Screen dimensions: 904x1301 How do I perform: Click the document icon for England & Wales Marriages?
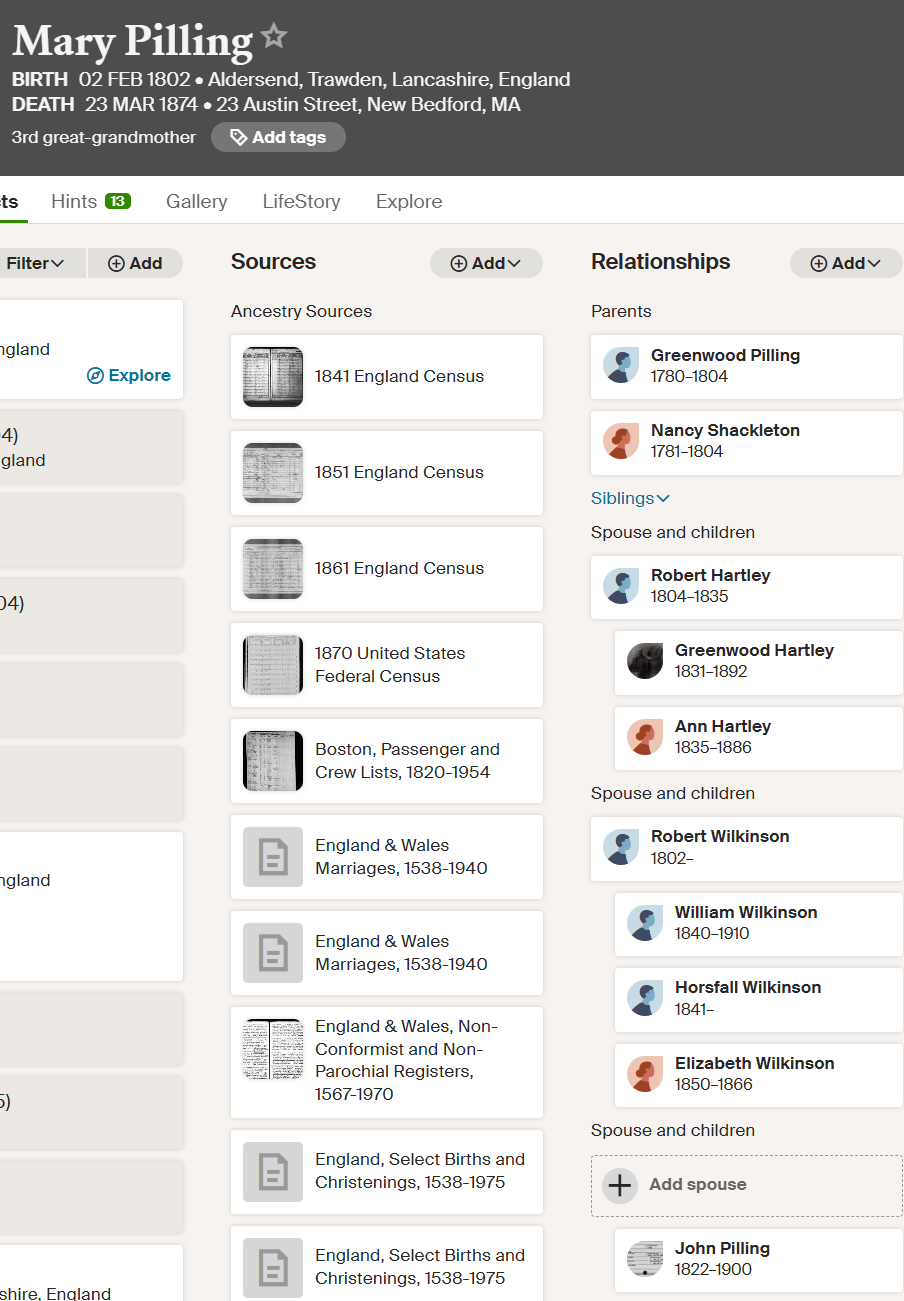pyautogui.click(x=273, y=857)
